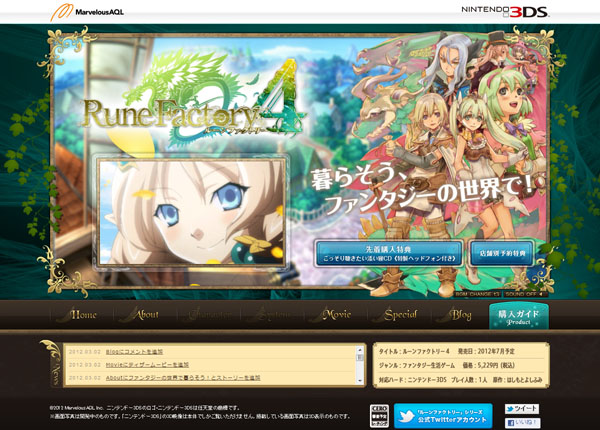Screen dimensions: 600x430
Task: Open the official Twitter account banner
Action: click(443, 416)
